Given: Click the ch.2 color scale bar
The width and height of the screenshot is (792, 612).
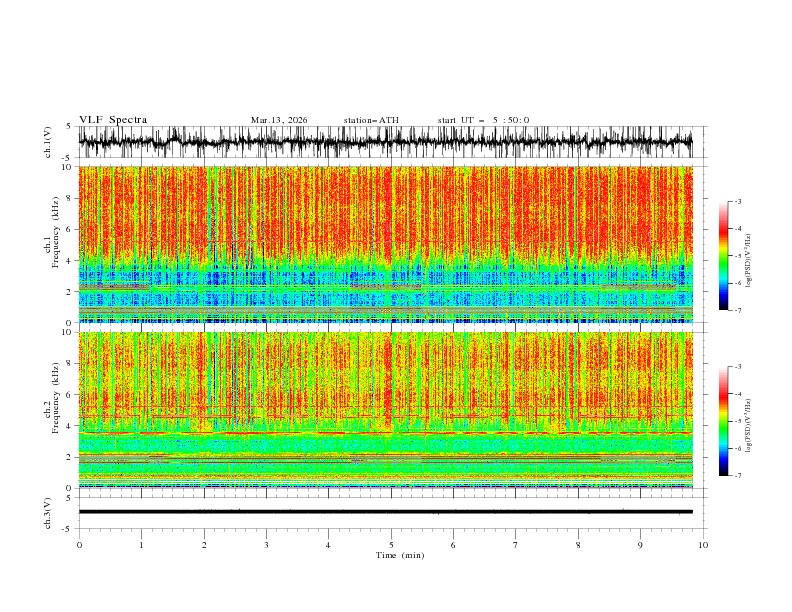Looking at the screenshot, I should coord(723,421).
